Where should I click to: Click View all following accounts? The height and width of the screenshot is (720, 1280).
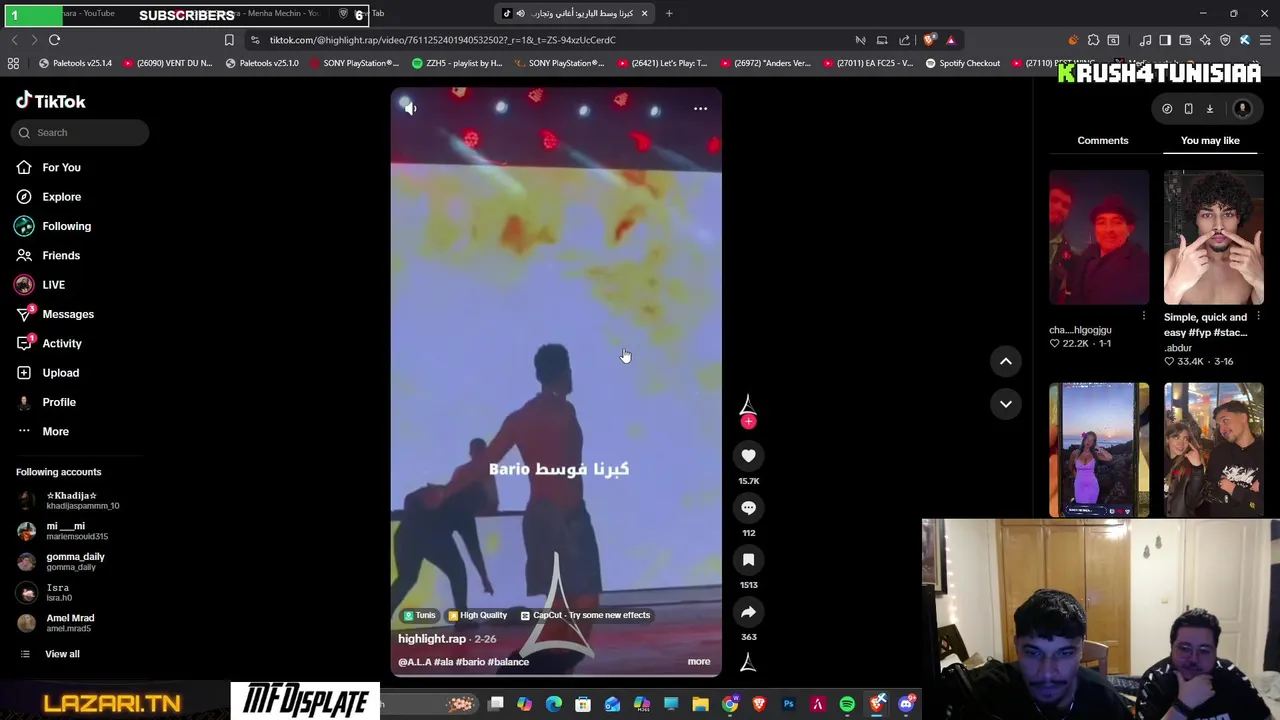tap(62, 654)
